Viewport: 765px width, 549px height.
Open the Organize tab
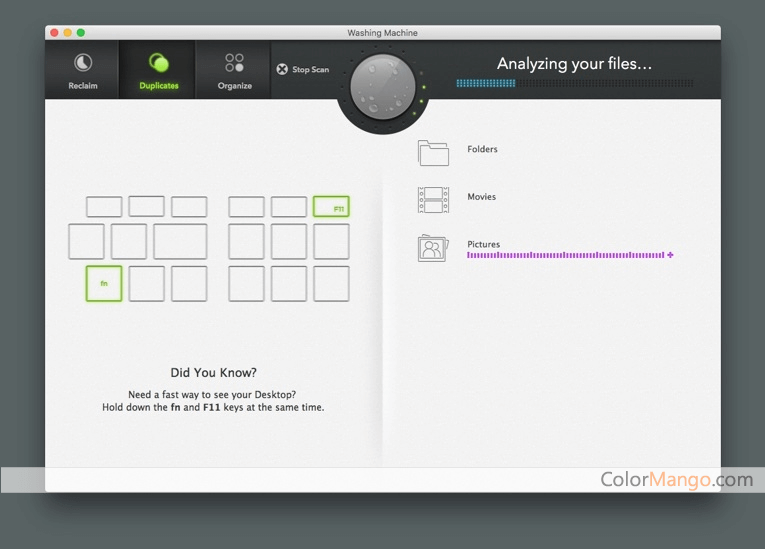click(234, 70)
